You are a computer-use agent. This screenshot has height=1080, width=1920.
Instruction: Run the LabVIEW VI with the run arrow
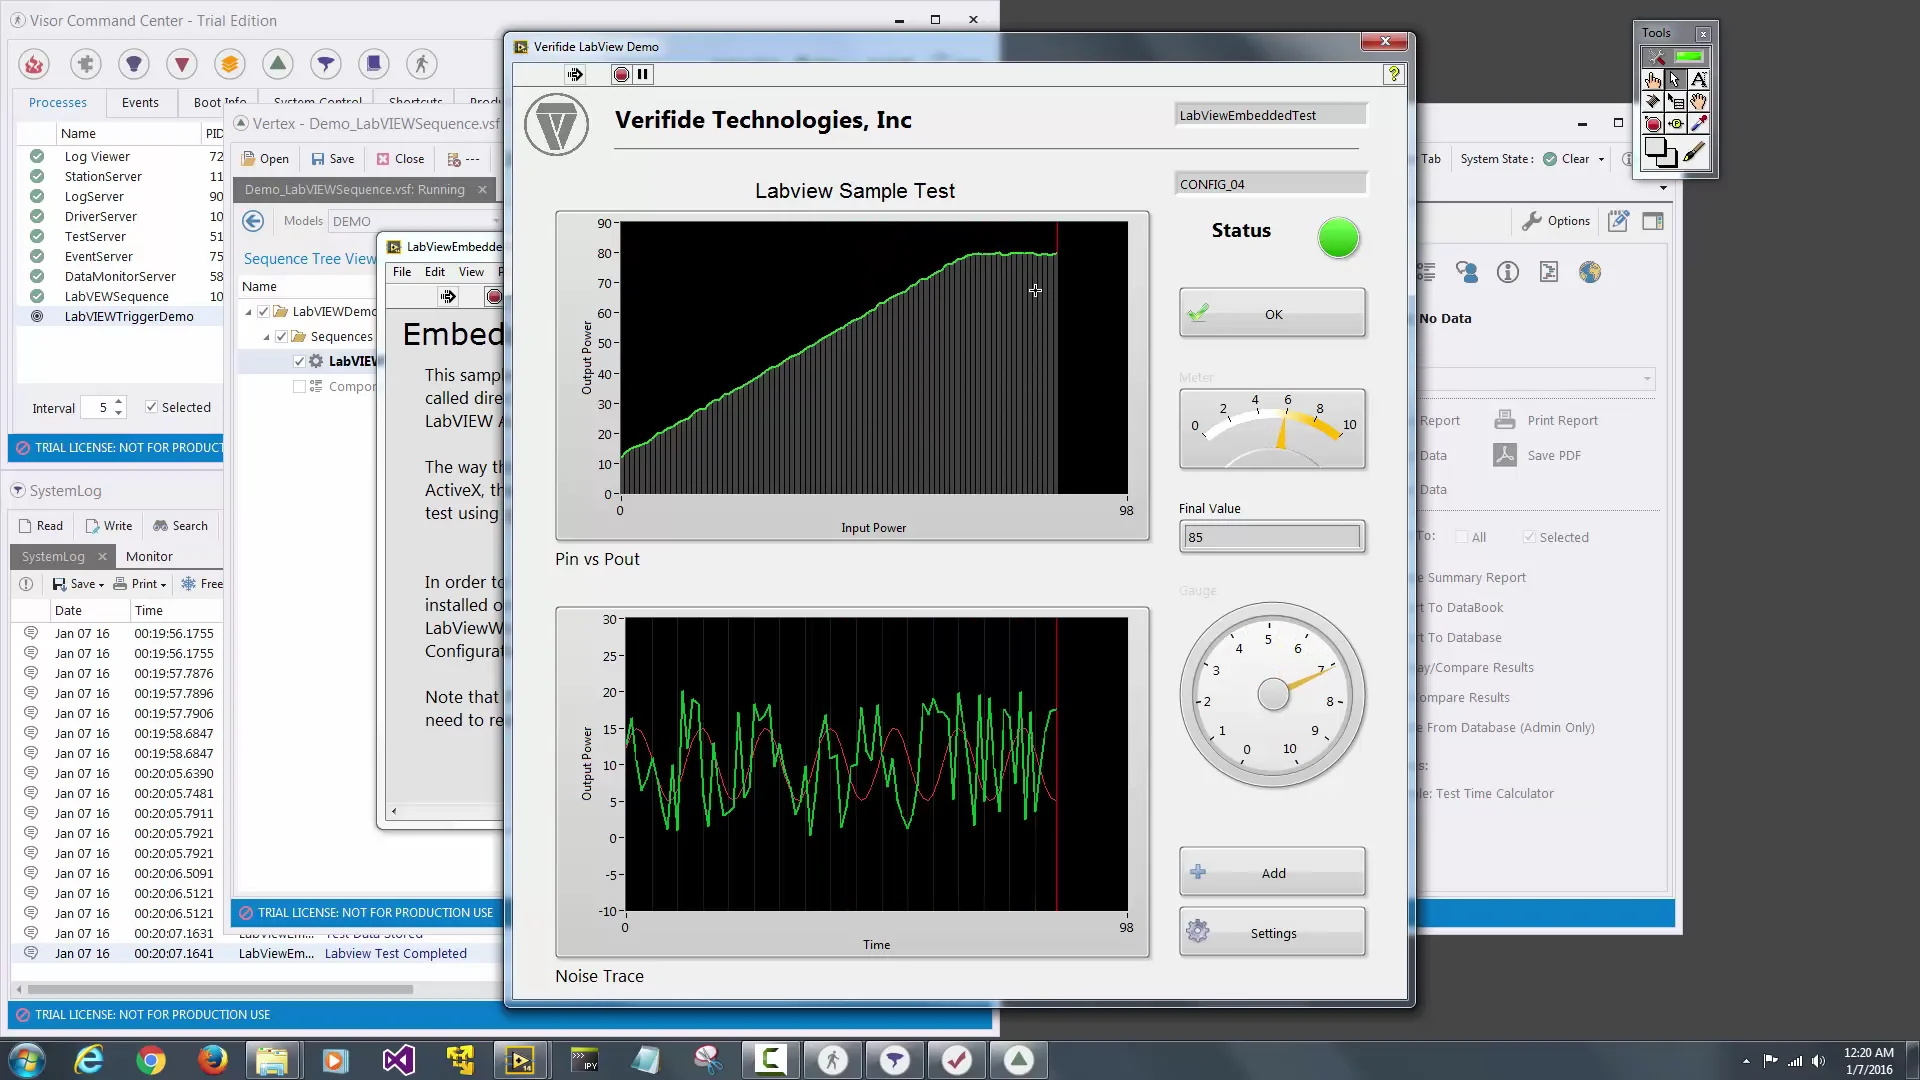coord(575,74)
